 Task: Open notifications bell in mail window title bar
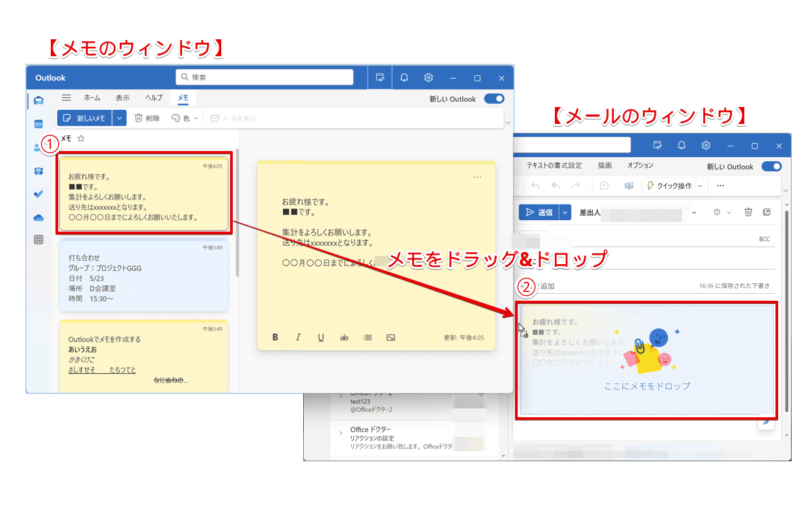click(682, 146)
